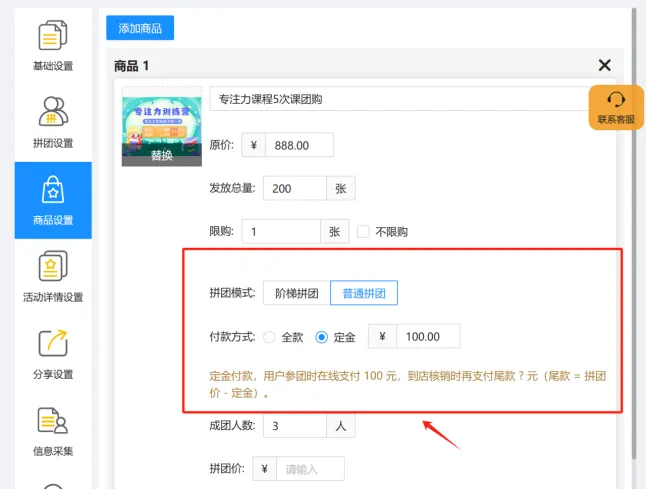This screenshot has width=646, height=489.
Task: Open 信息采集 sidebar icon
Action: [x=53, y=429]
